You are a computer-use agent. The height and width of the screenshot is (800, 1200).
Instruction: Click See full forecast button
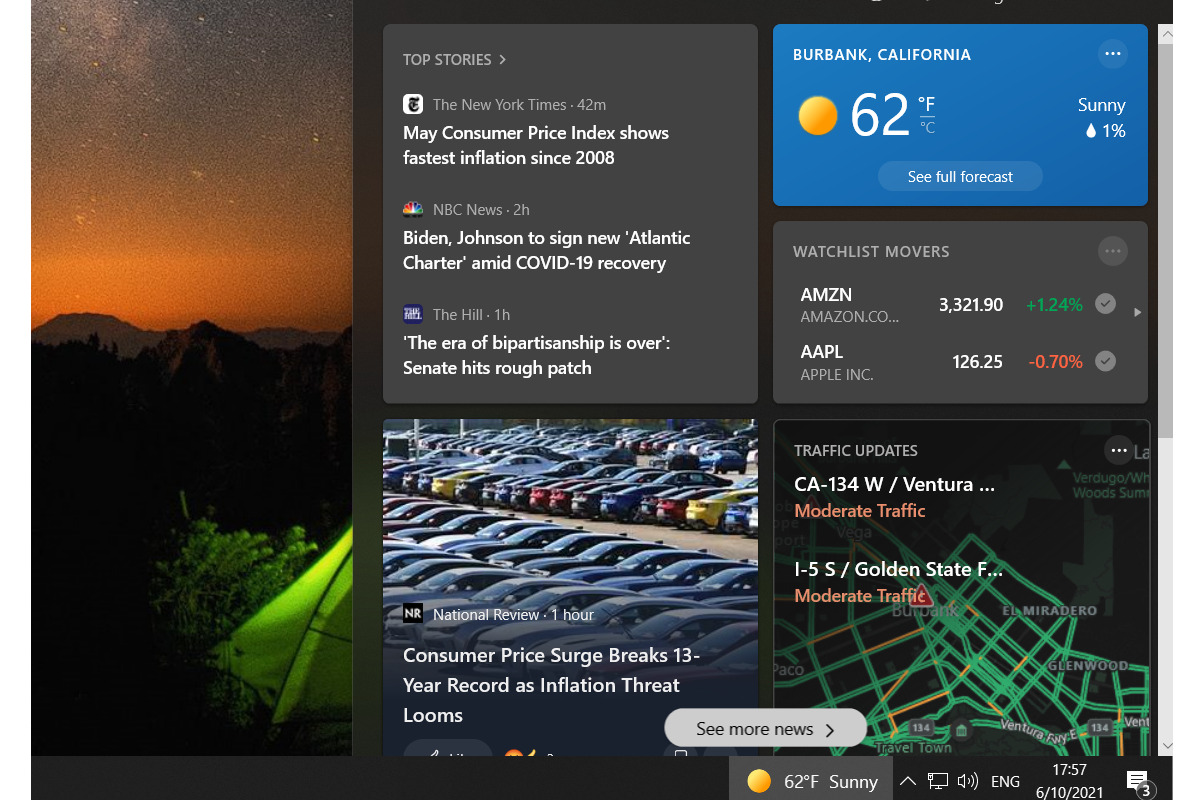click(960, 176)
